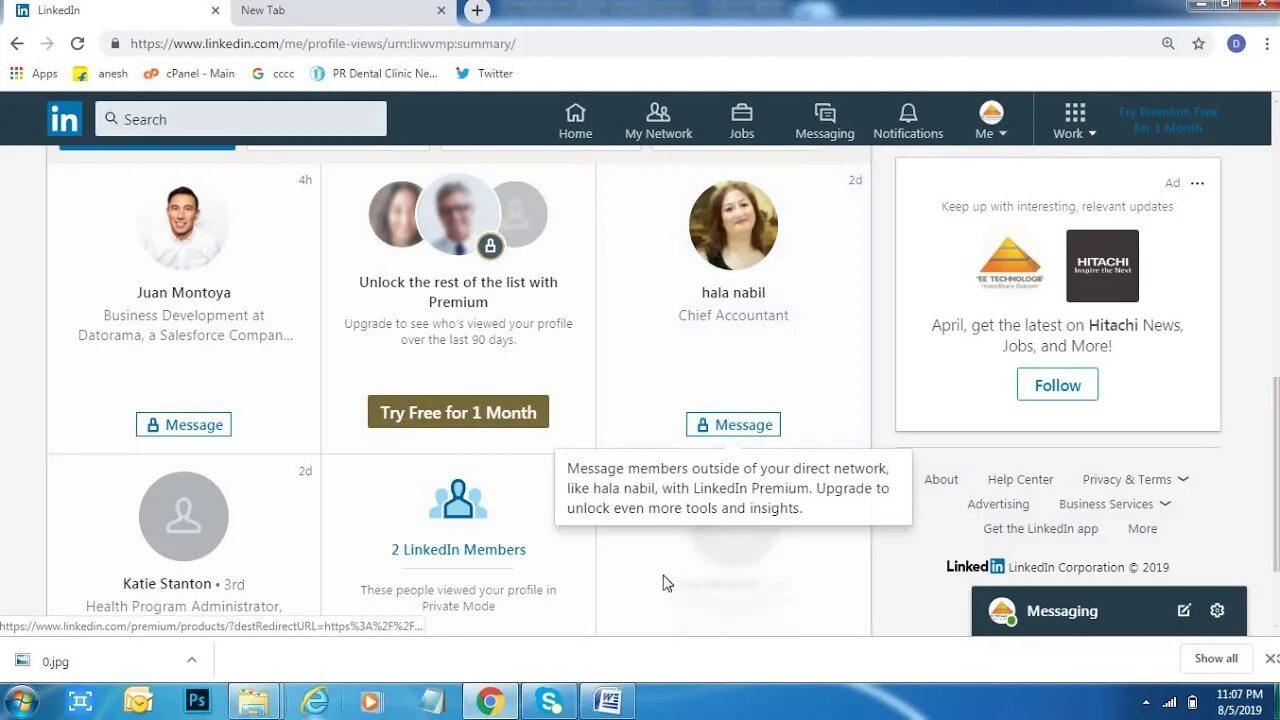Screen dimensions: 1280x720
Task: Expand the Work apps grid menu
Action: [x=1074, y=120]
